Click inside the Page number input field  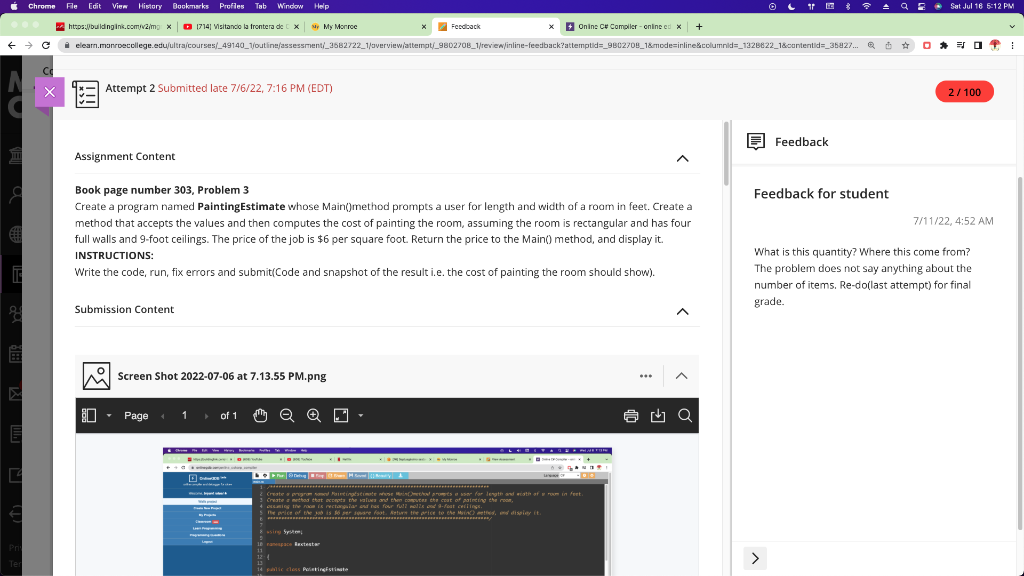[183, 415]
